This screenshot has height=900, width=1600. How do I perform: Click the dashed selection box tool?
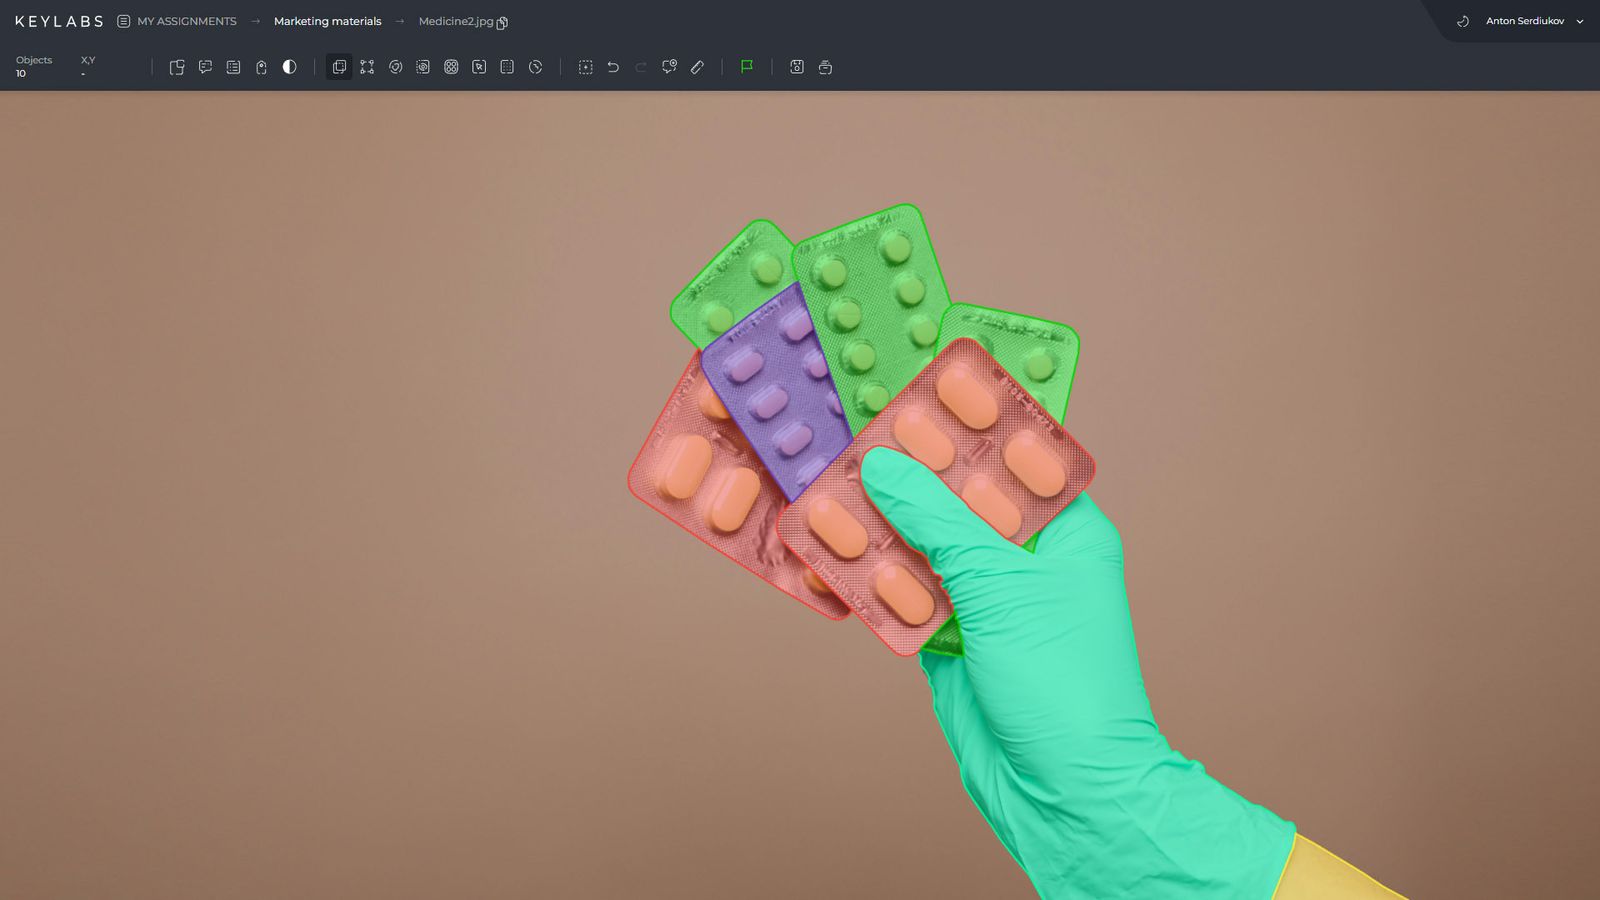pos(585,67)
